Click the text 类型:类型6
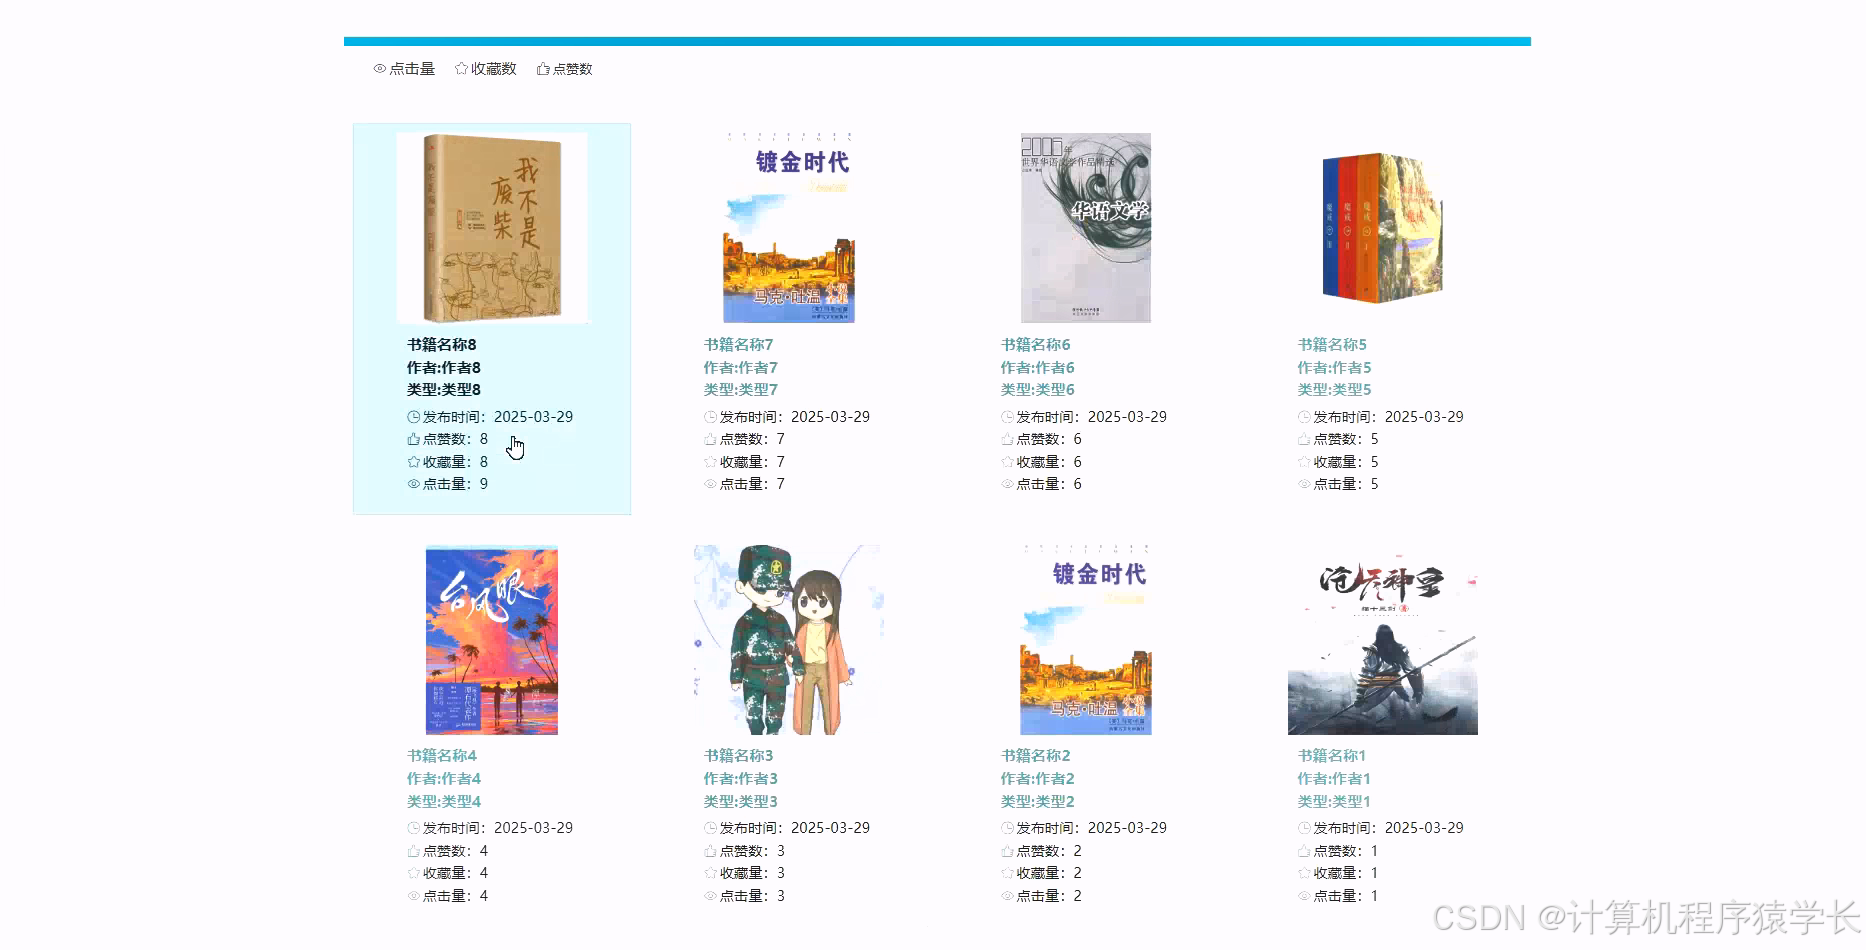 [x=1038, y=390]
